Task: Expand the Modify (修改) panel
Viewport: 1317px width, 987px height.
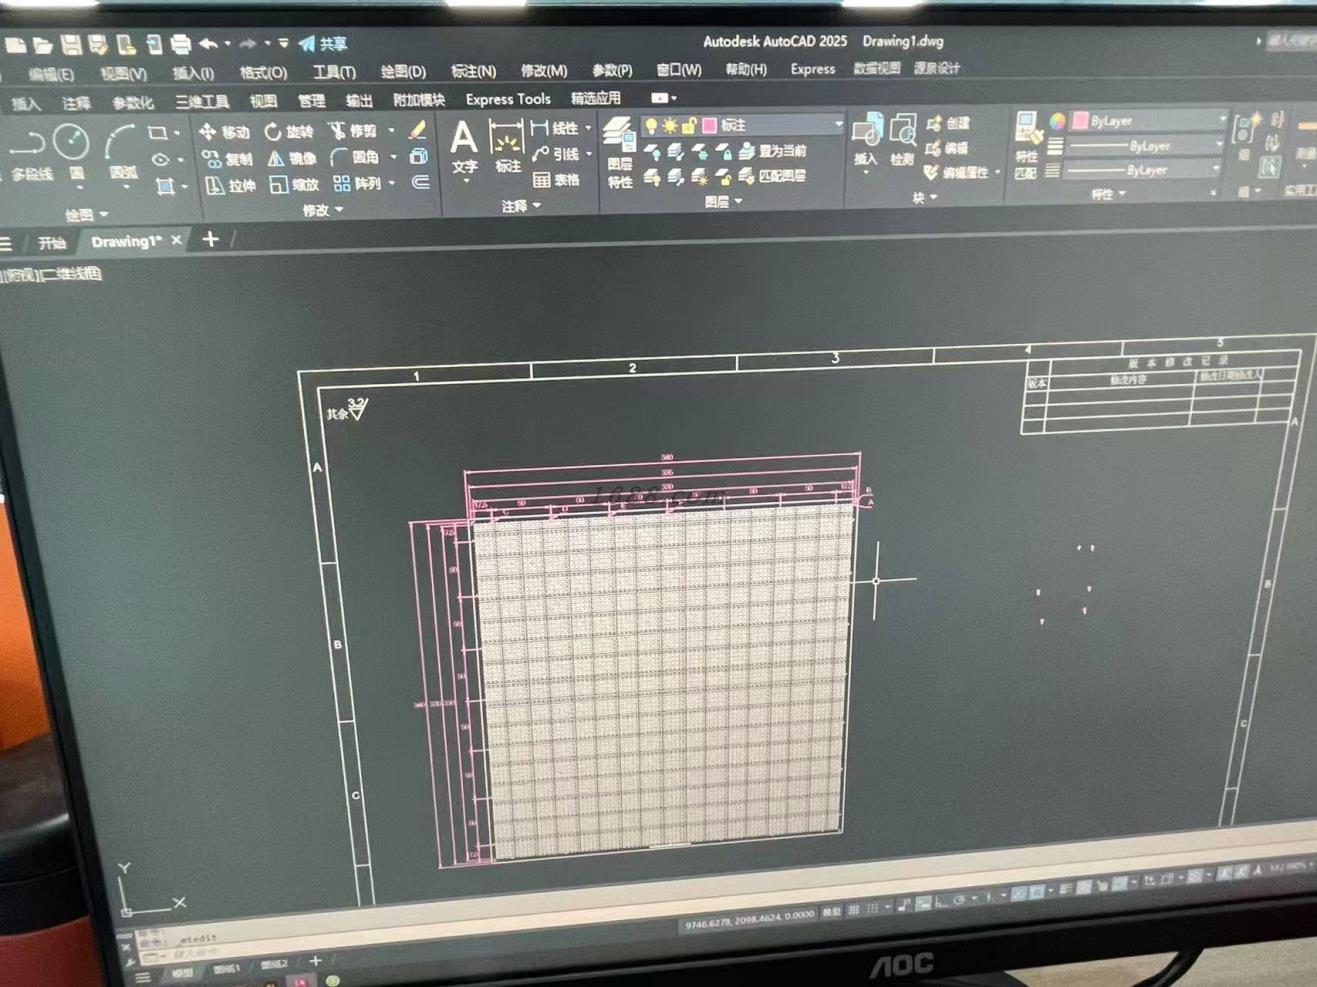Action: click(323, 210)
